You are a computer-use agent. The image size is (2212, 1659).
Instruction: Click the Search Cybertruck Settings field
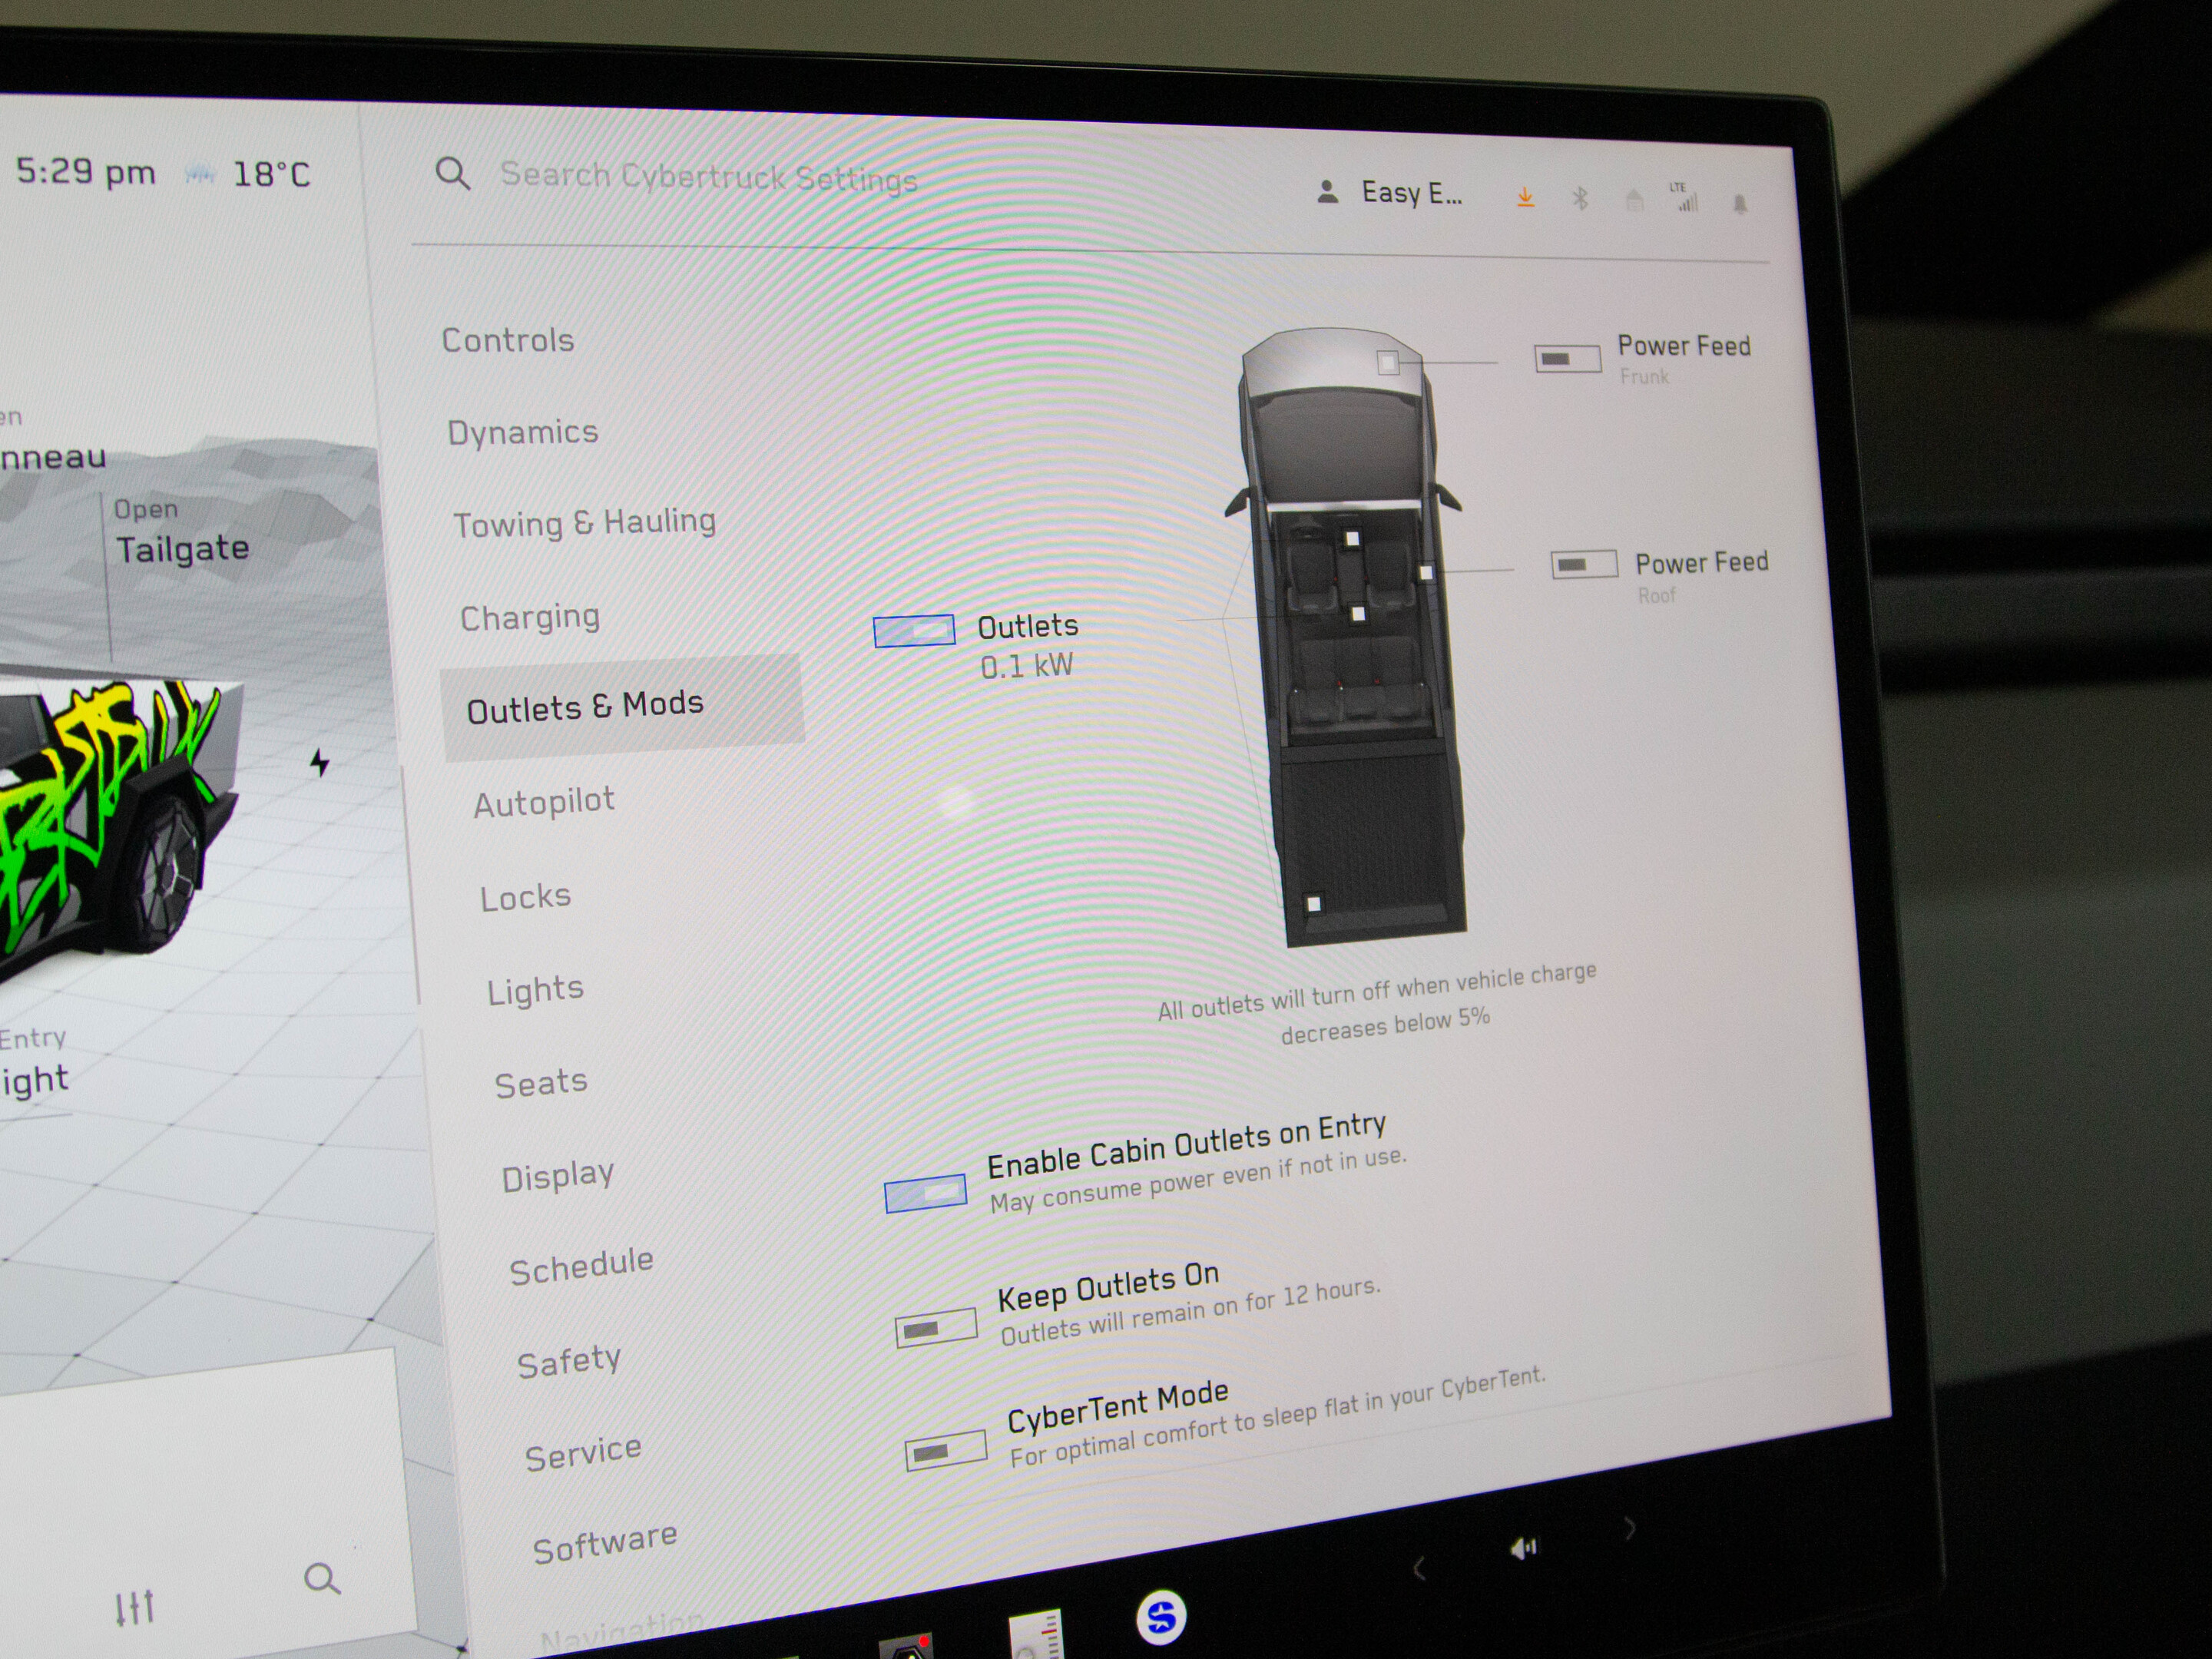pyautogui.click(x=708, y=177)
